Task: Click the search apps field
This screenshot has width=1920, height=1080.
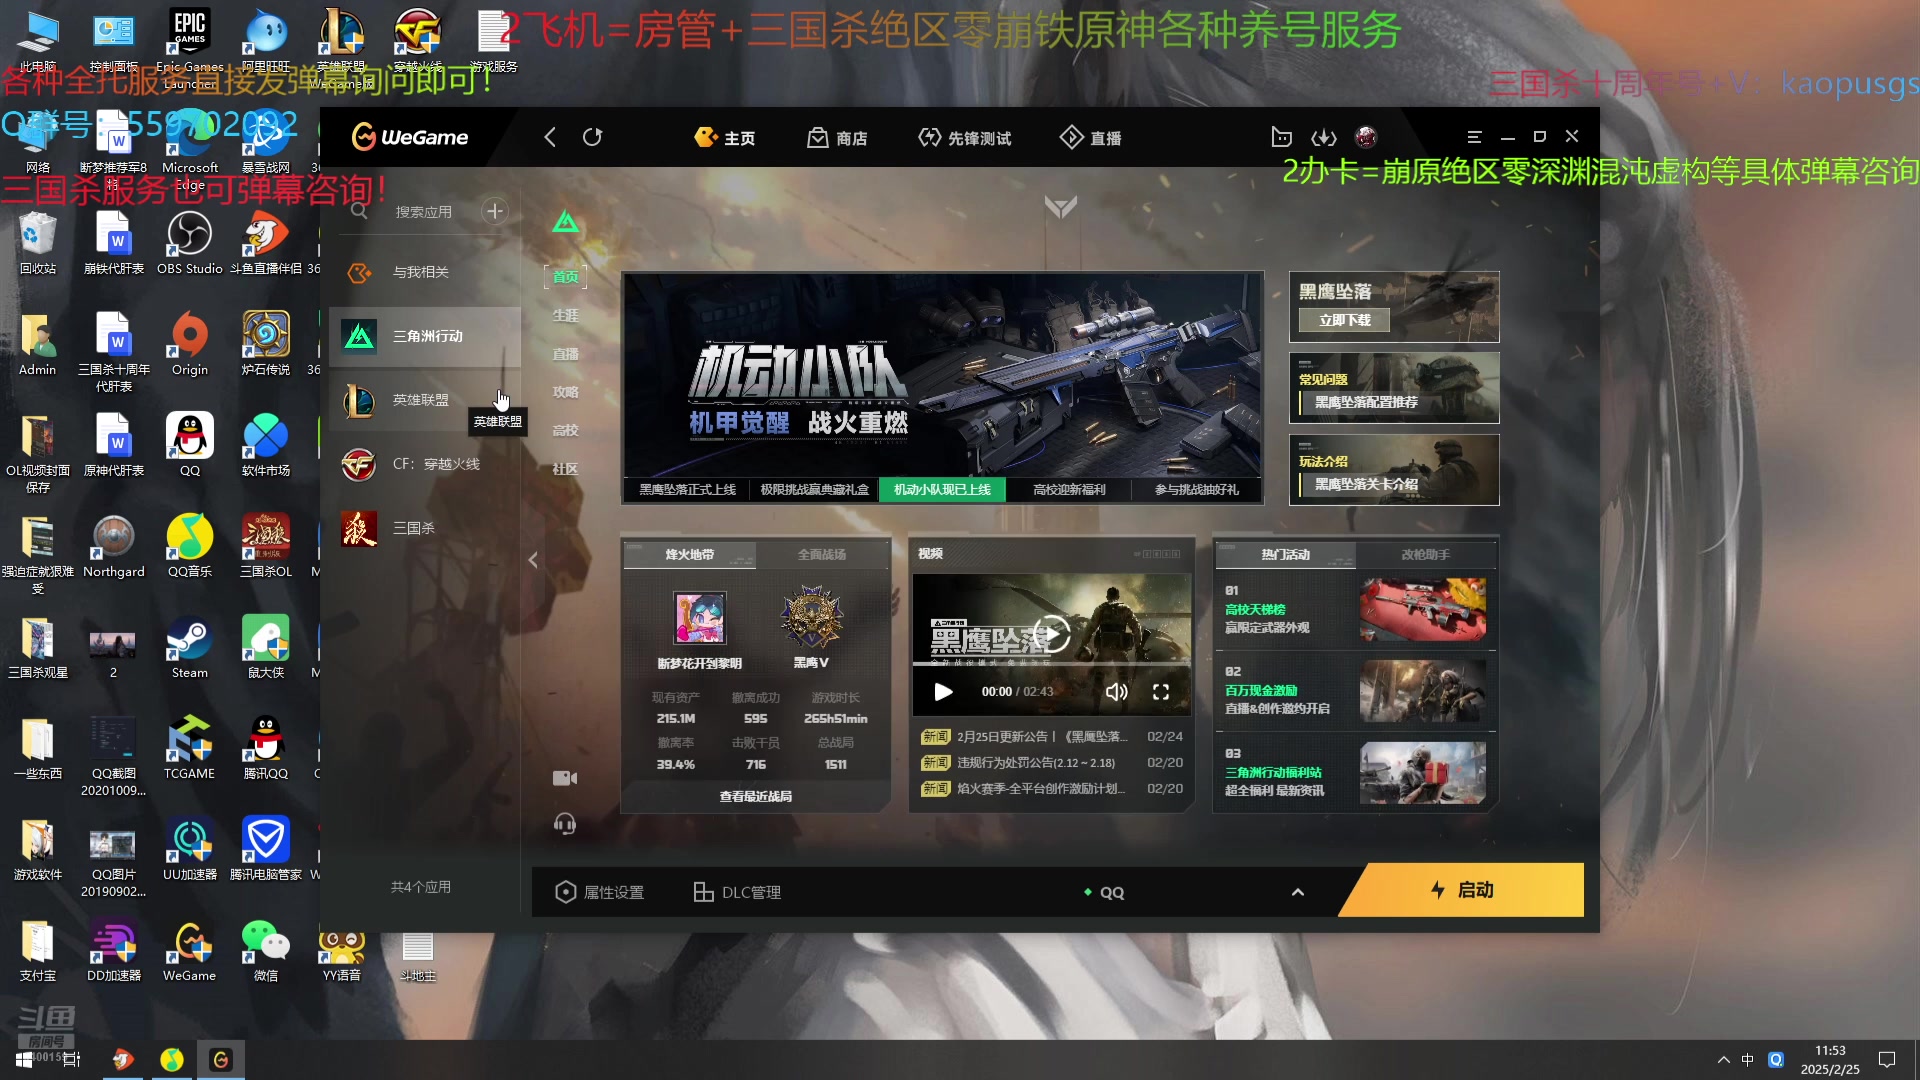Action: 424,212
